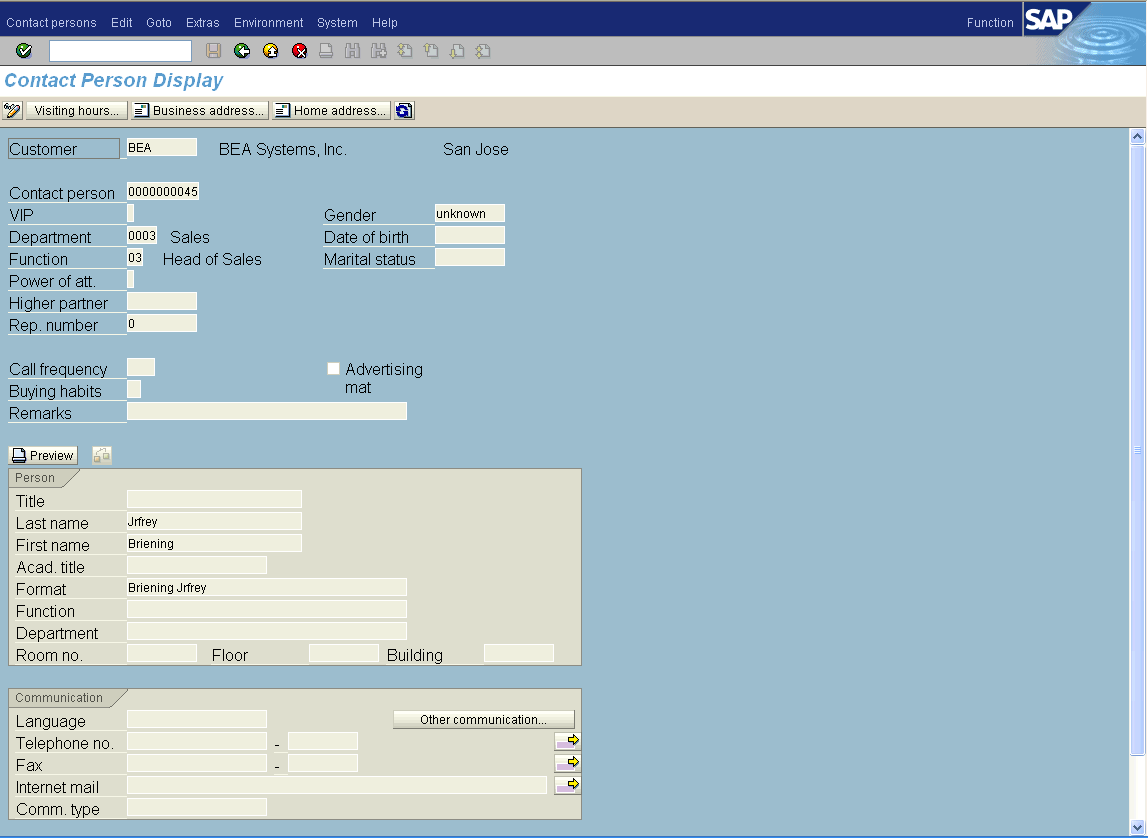This screenshot has height=838, width=1148.
Task: Click the blue refresh icon after Home address
Action: 403,111
